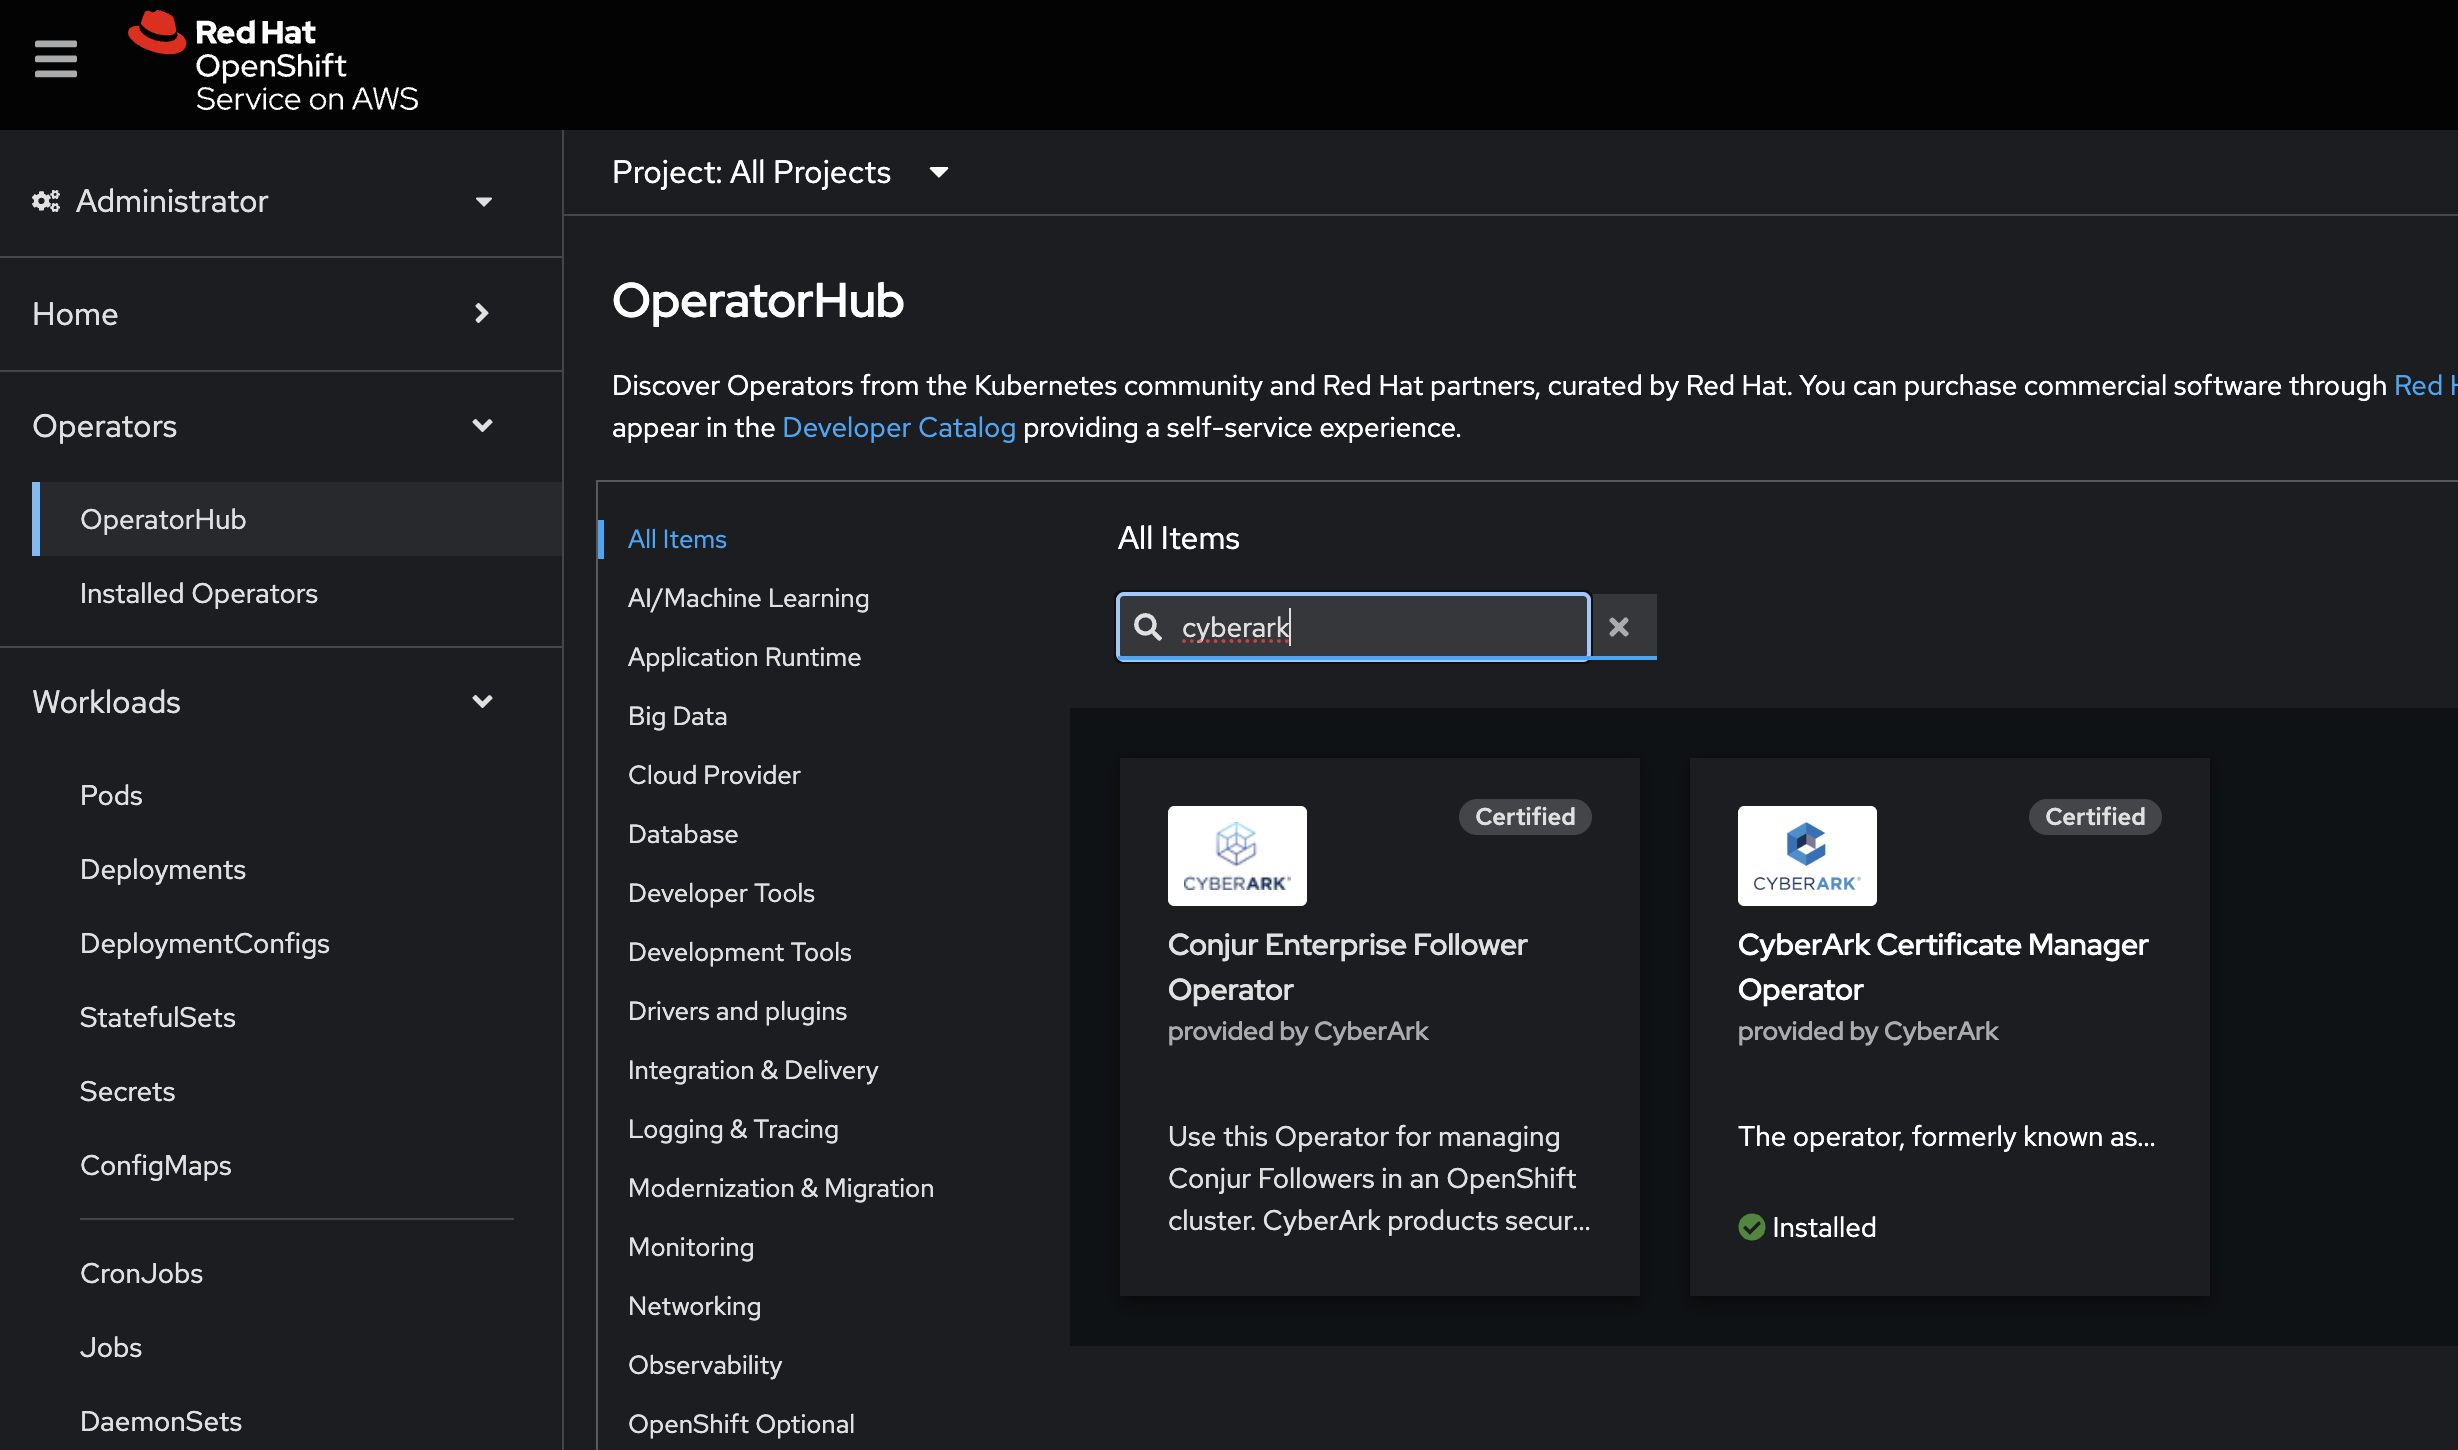Open the hamburger navigation menu

[55, 59]
